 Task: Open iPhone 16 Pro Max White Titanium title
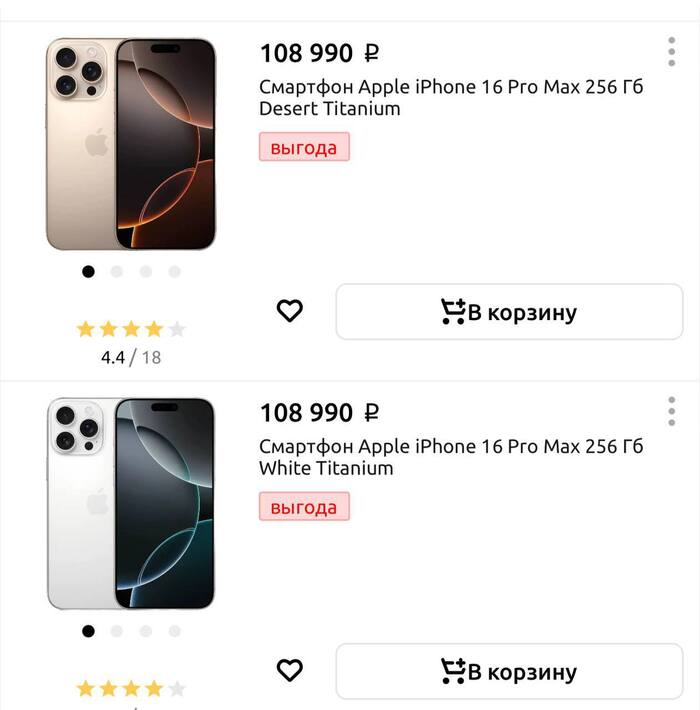450,456
